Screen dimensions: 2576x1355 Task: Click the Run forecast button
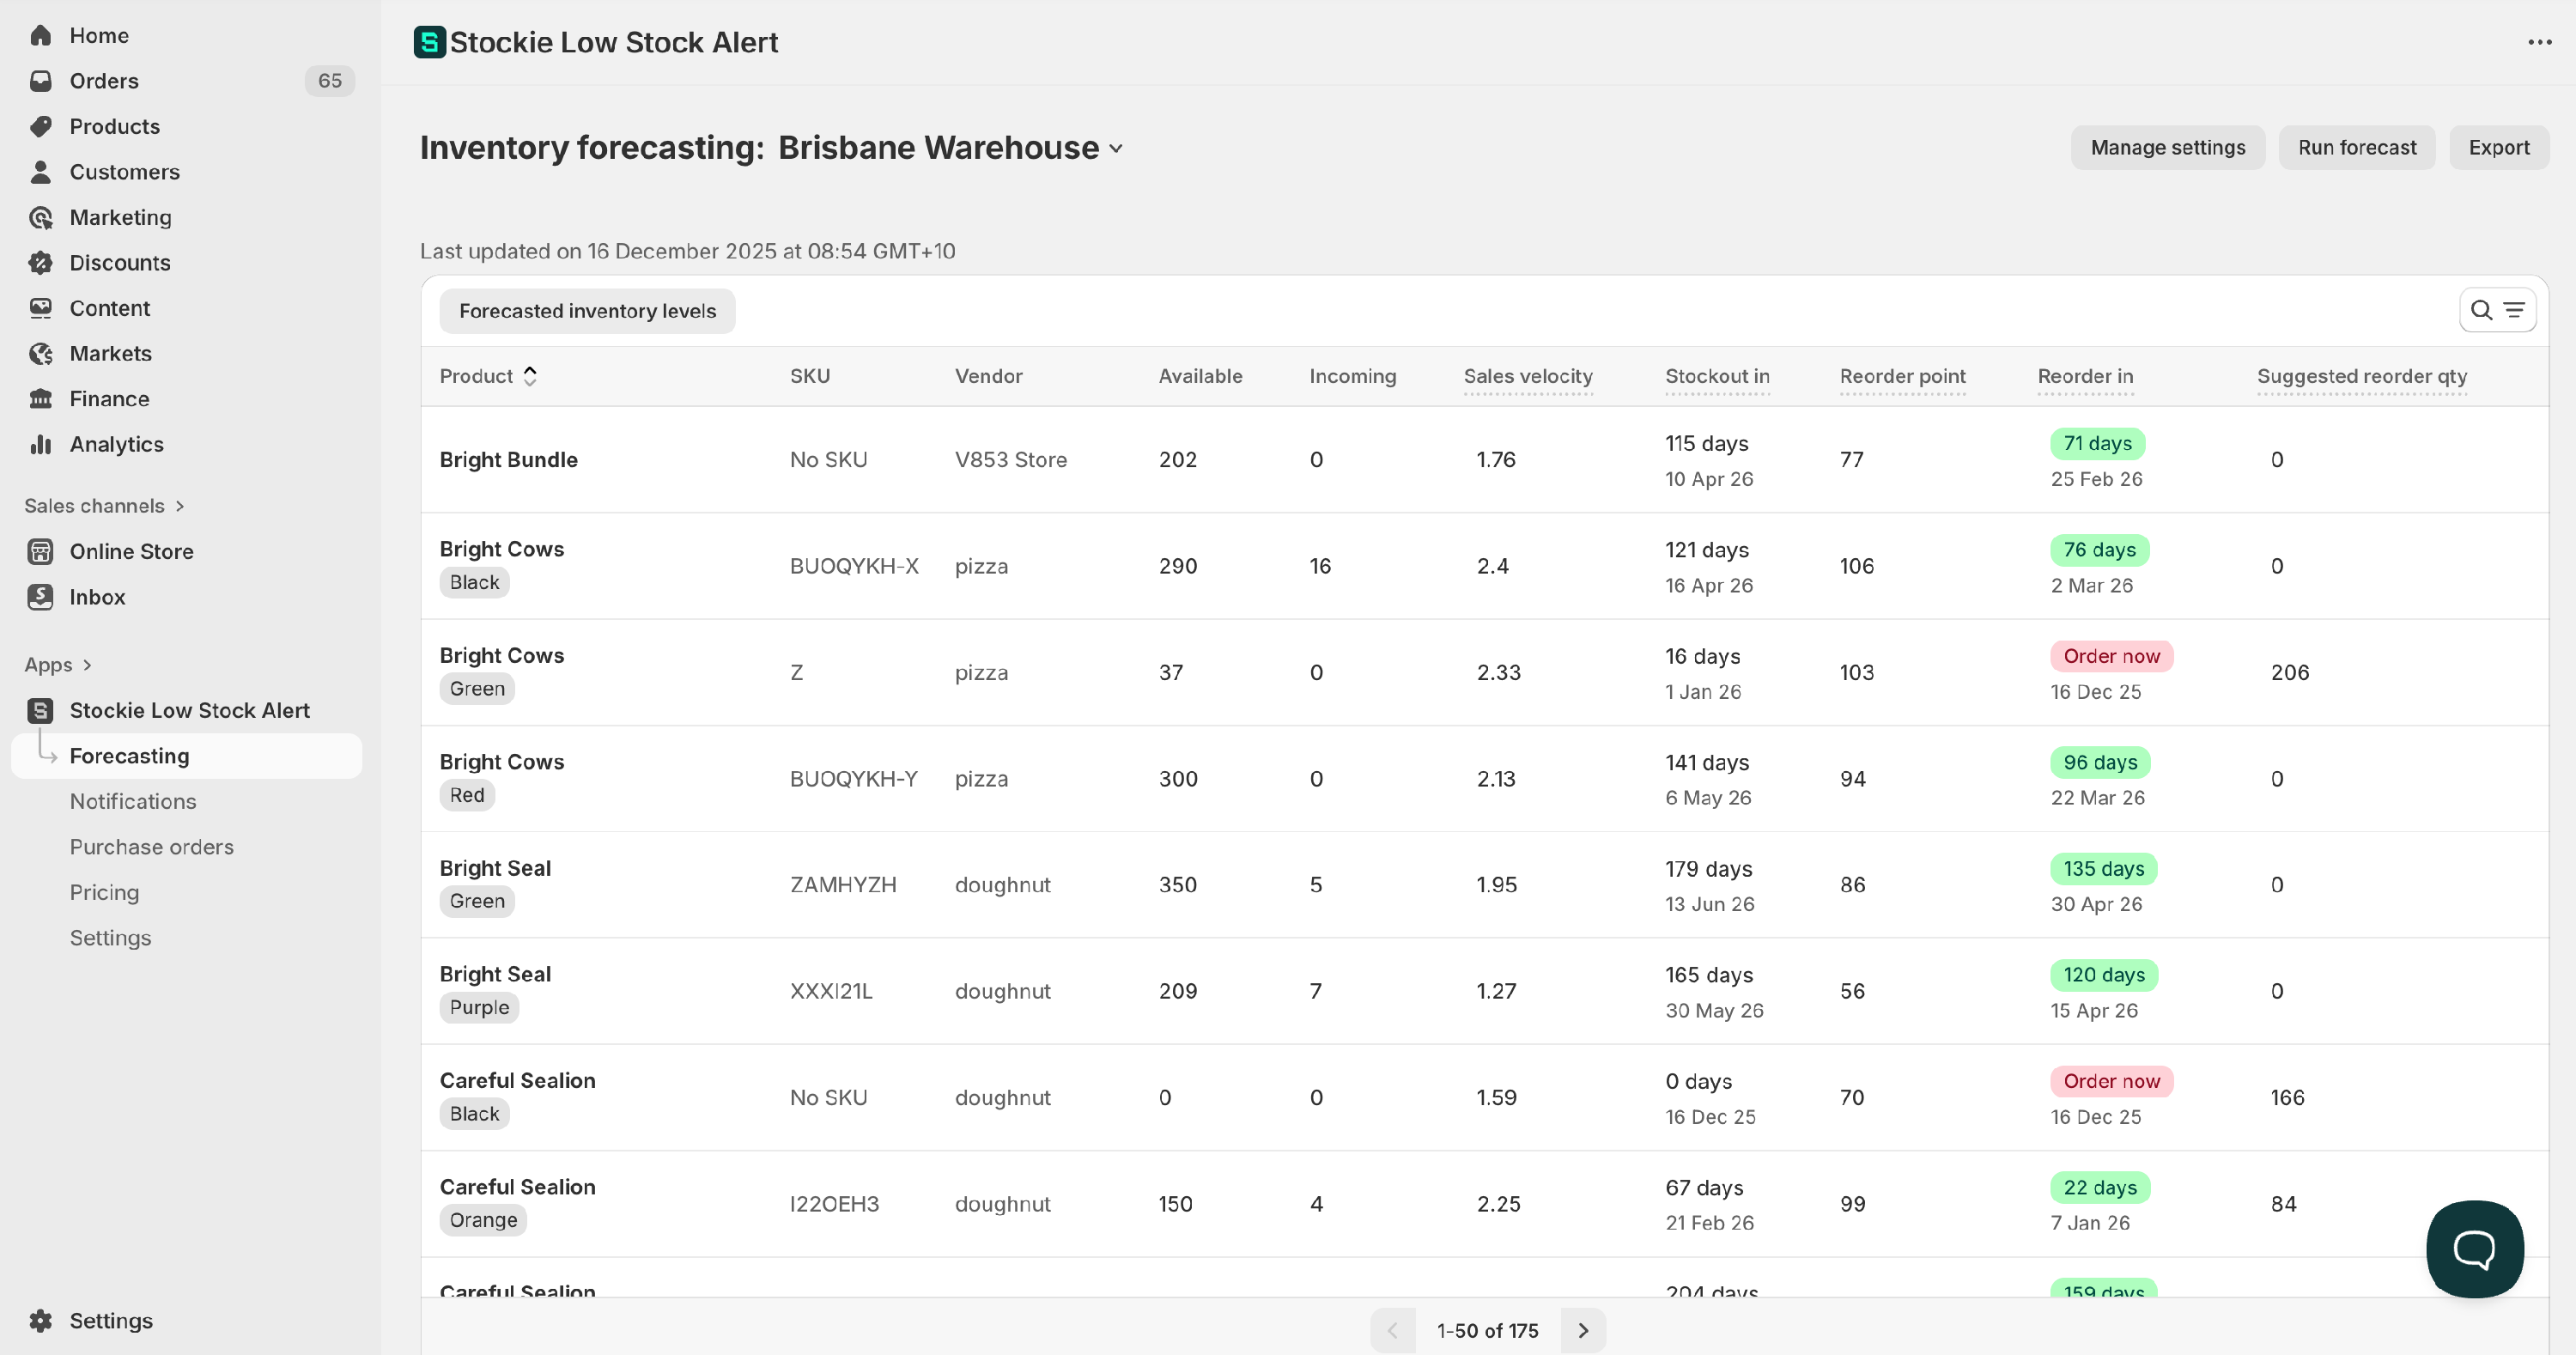pyautogui.click(x=2356, y=148)
